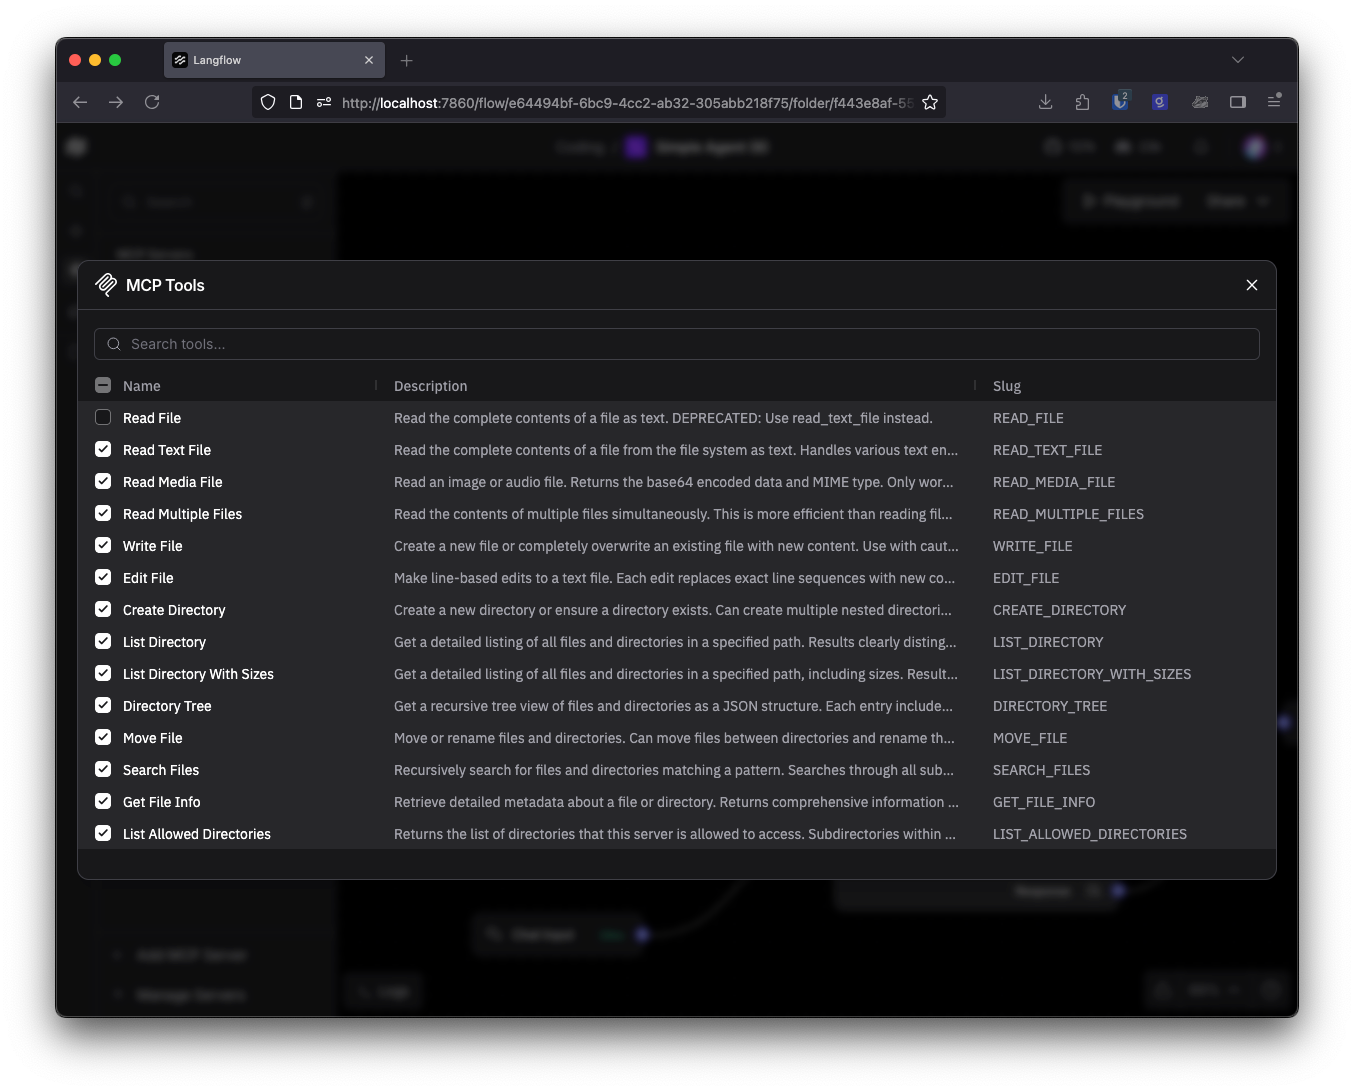
Task: Click the shield tracking protection icon
Action: tap(268, 102)
